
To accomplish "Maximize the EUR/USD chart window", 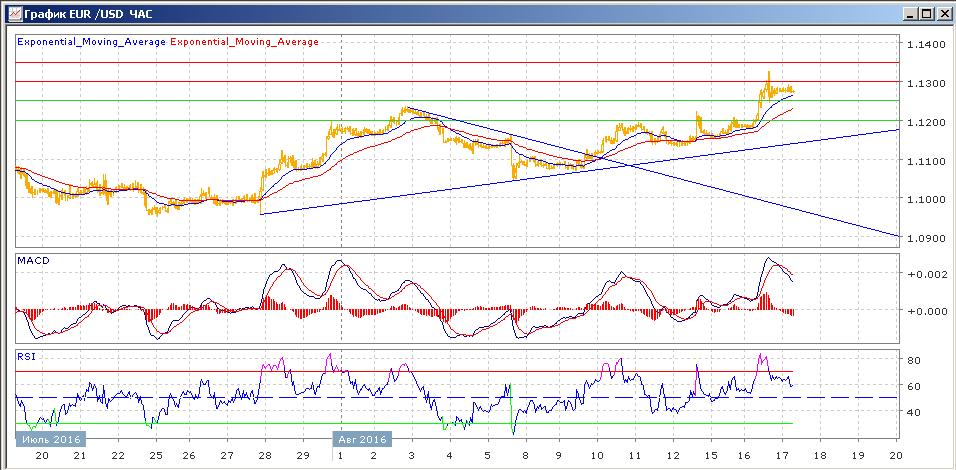I will pos(927,13).
